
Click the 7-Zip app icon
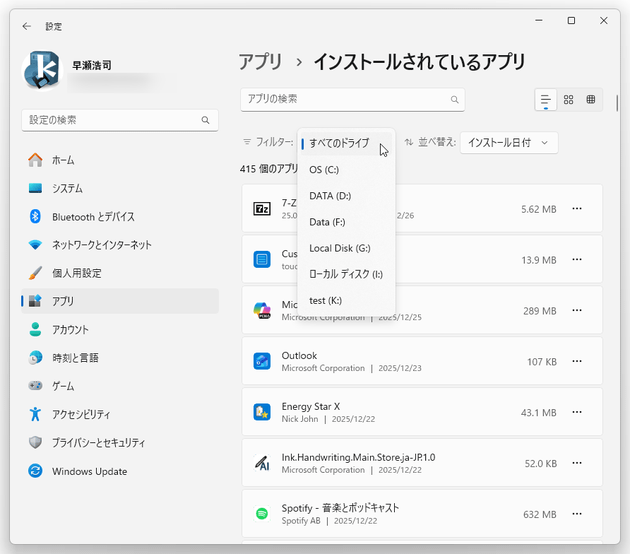[262, 209]
